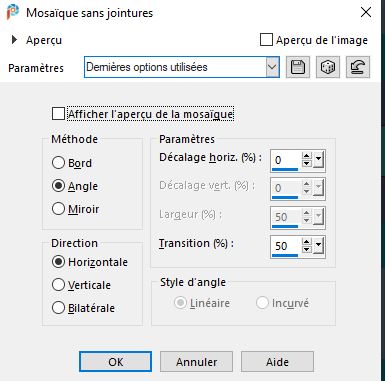Open help with the Aide button
This screenshot has width=385, height=381.
[x=277, y=362]
